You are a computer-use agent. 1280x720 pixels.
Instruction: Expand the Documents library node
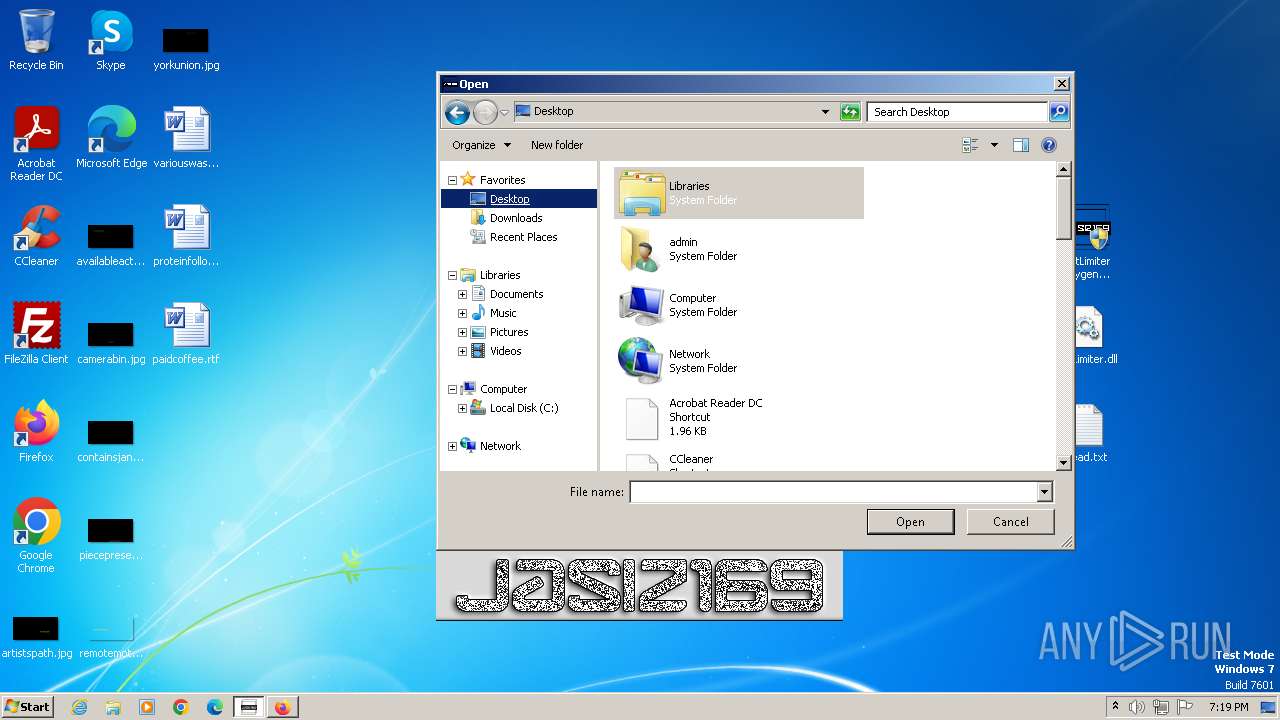462,295
